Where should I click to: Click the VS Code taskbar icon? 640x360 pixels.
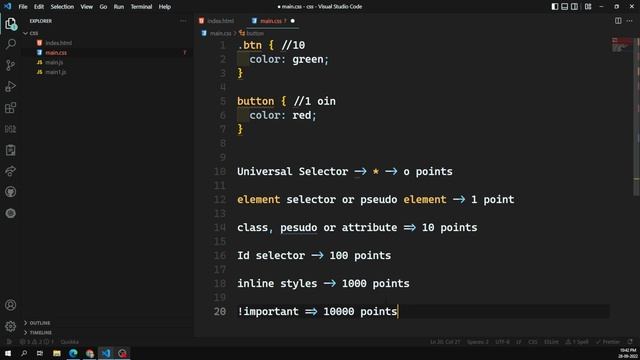point(106,353)
